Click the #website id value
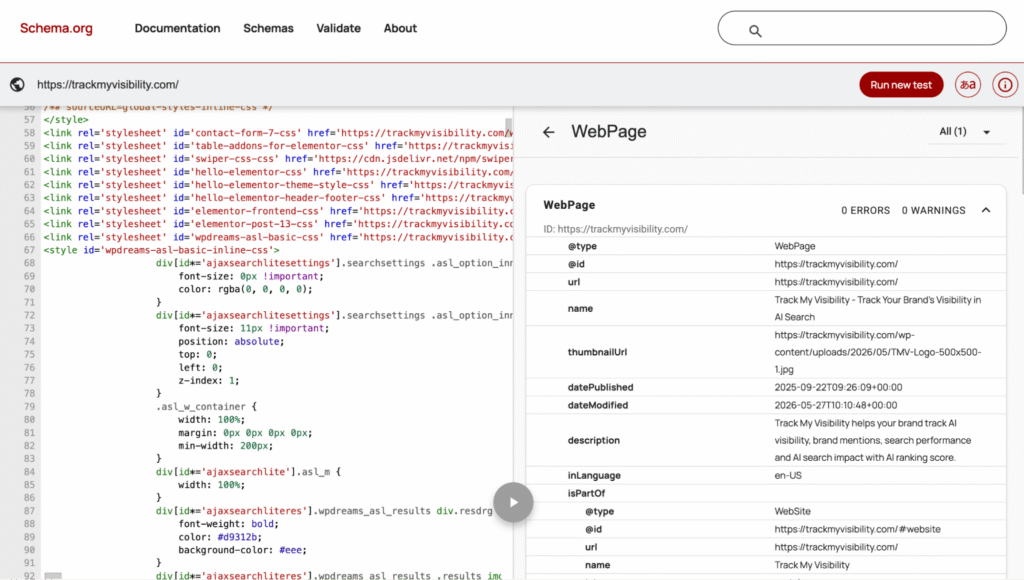Image resolution: width=1024 pixels, height=580 pixels. pos(857,529)
